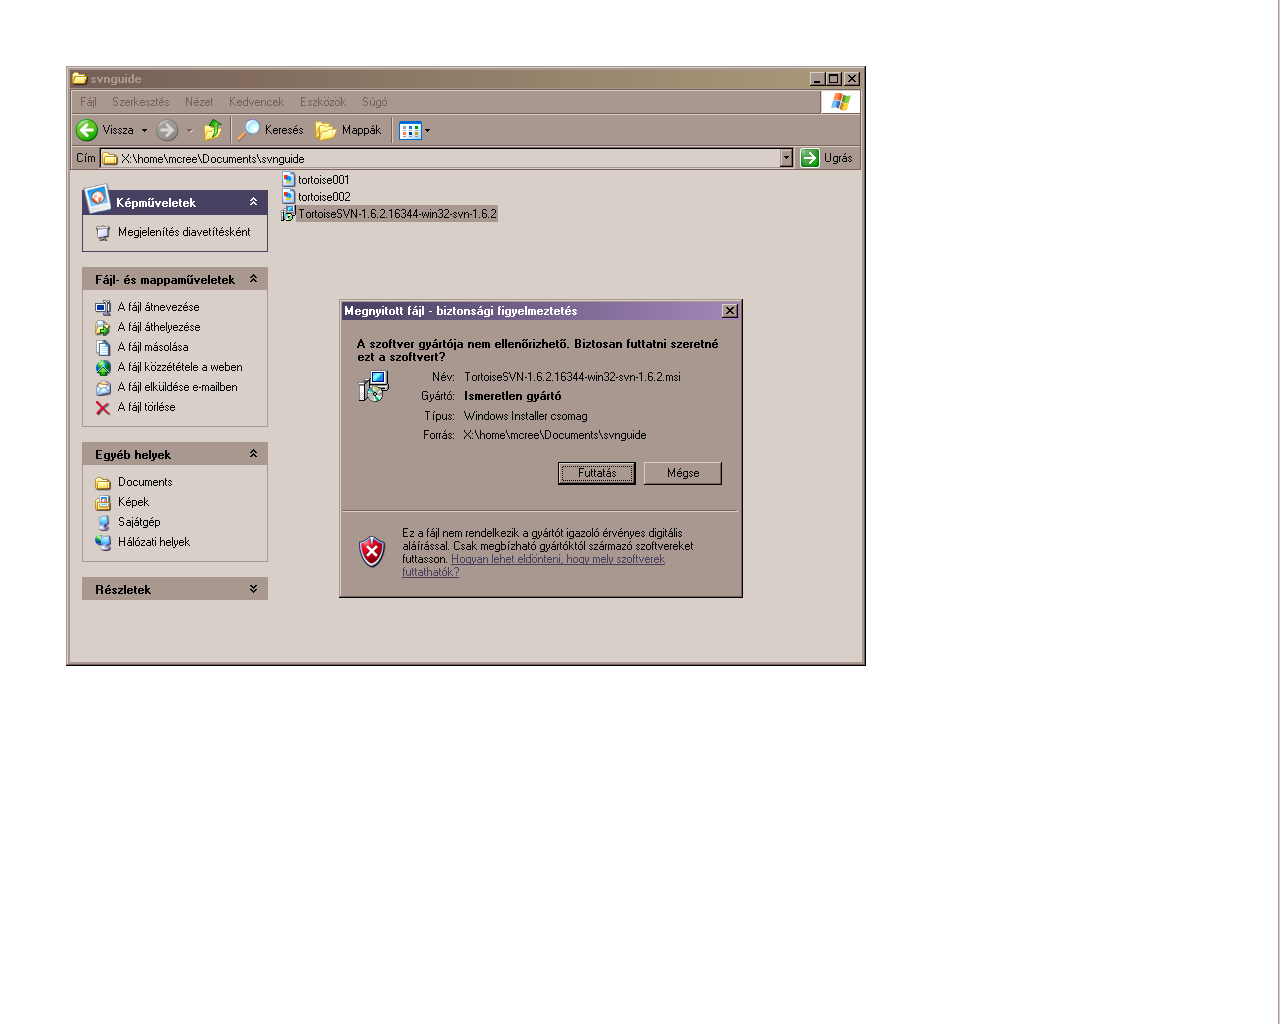Image resolution: width=1280 pixels, height=1024 pixels.
Task: Click the file name TortoiseSVN-1.6.2.16344-win32-svn-1.6.2.msi text
Action: (572, 377)
